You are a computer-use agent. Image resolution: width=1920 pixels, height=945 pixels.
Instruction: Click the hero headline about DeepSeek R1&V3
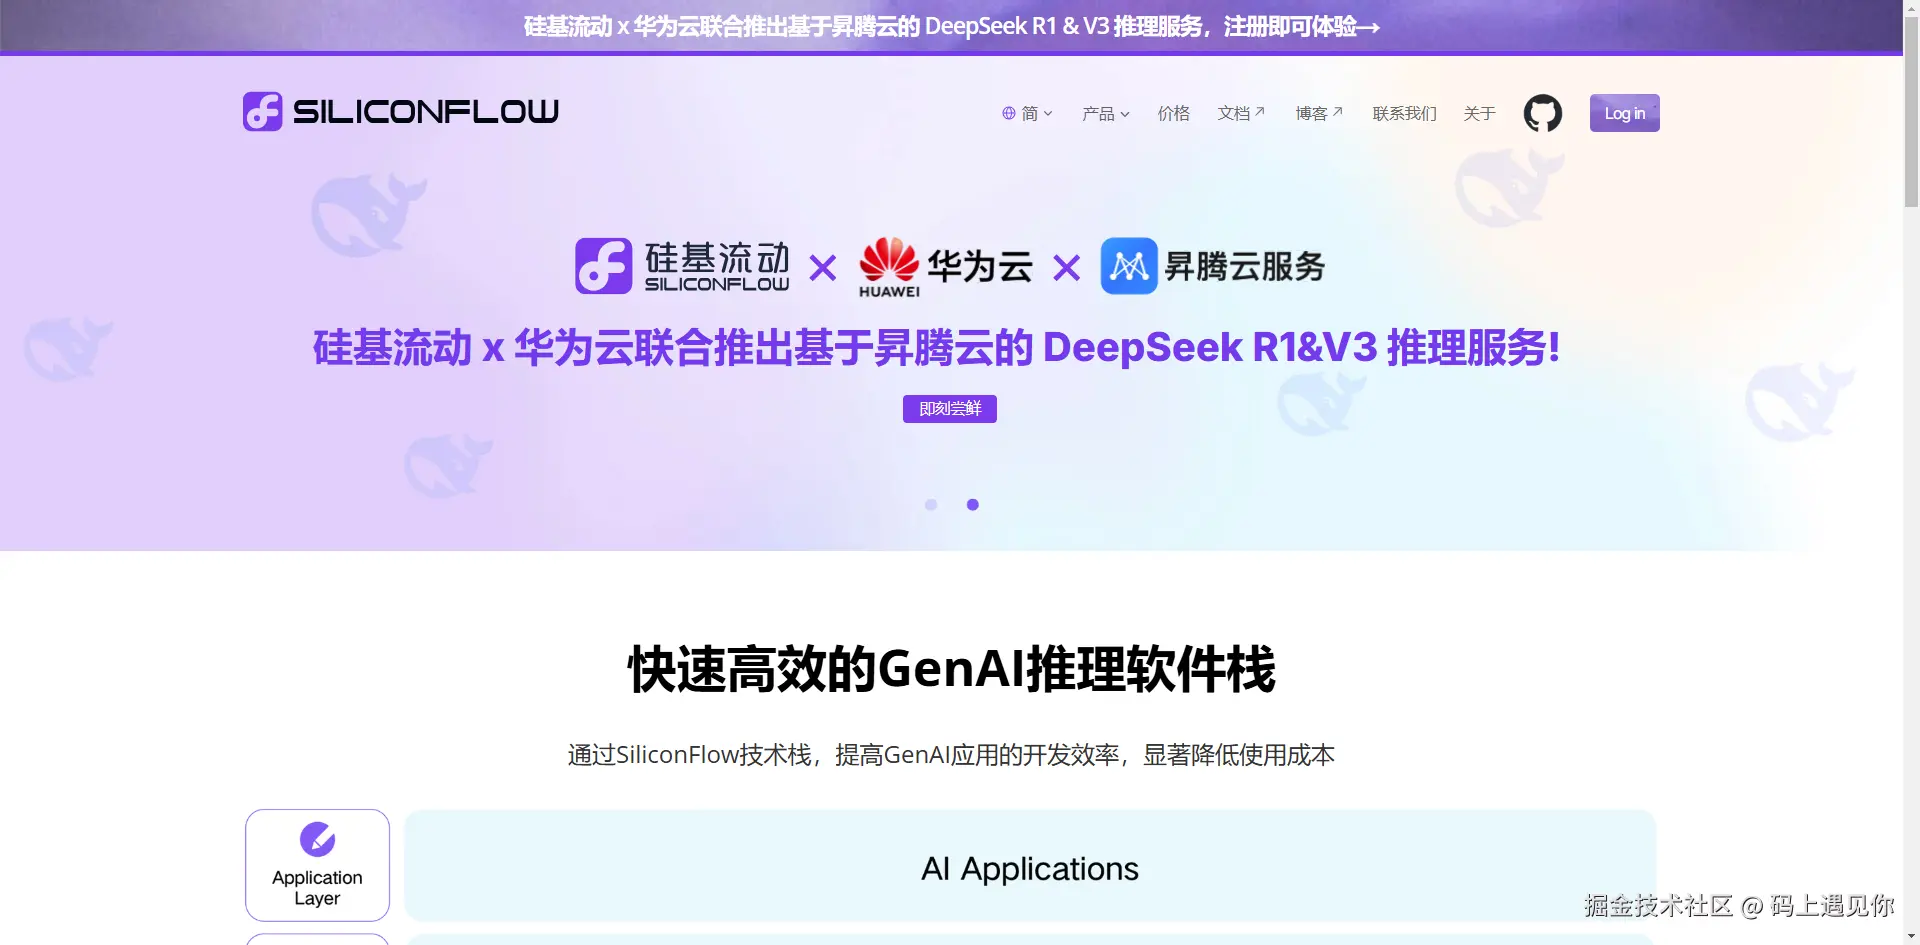tap(936, 348)
